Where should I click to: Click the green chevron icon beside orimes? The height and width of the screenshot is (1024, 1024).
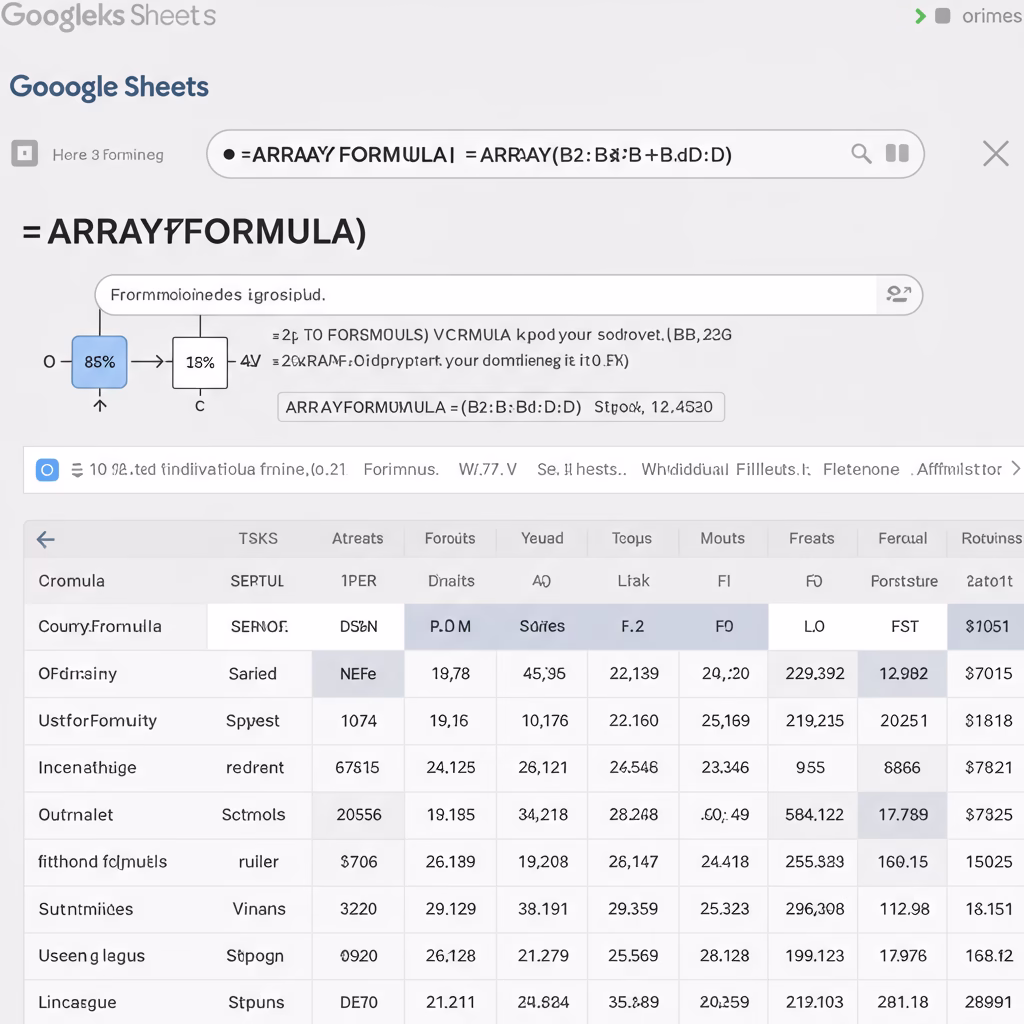(921, 16)
